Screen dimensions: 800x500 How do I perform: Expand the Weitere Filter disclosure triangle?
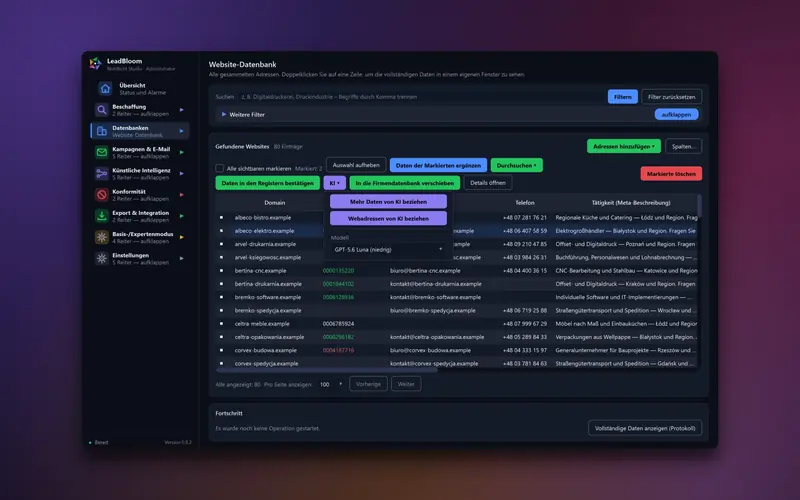tap(223, 114)
